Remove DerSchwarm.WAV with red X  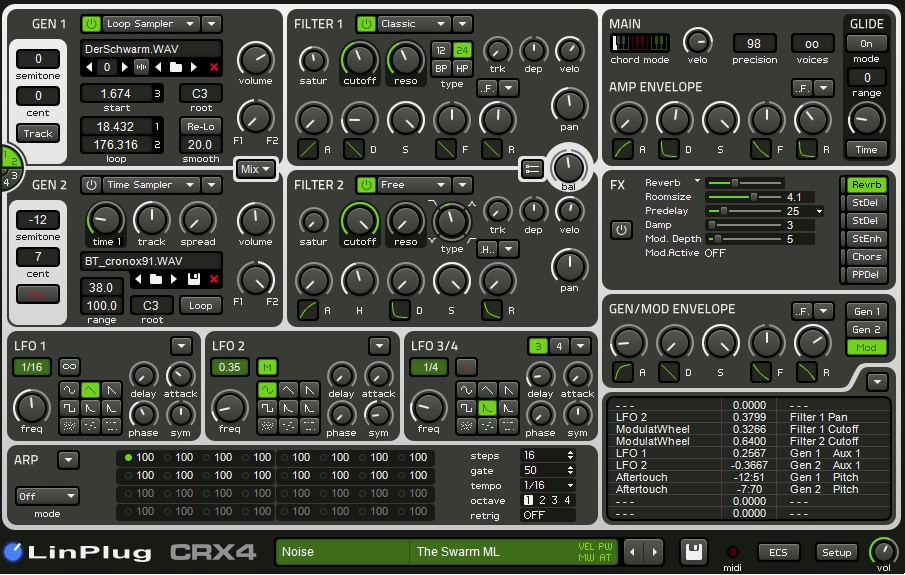coord(214,67)
